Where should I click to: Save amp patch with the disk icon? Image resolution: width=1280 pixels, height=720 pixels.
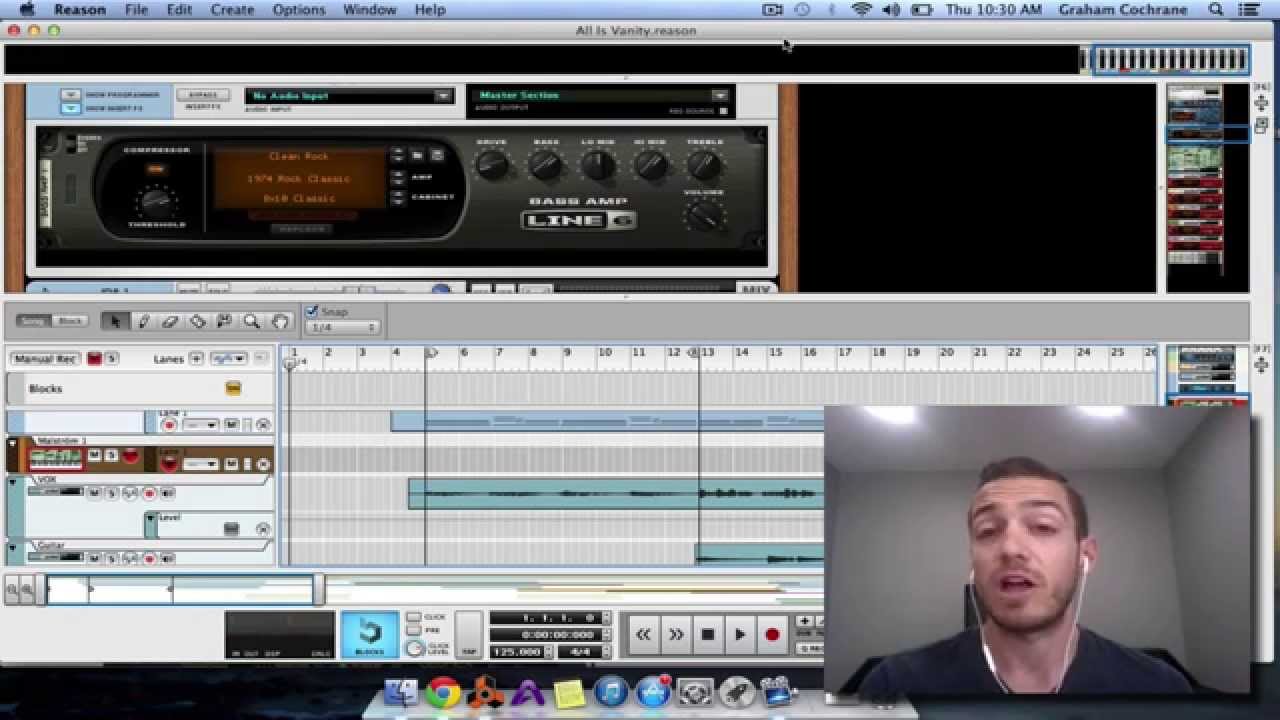click(436, 155)
